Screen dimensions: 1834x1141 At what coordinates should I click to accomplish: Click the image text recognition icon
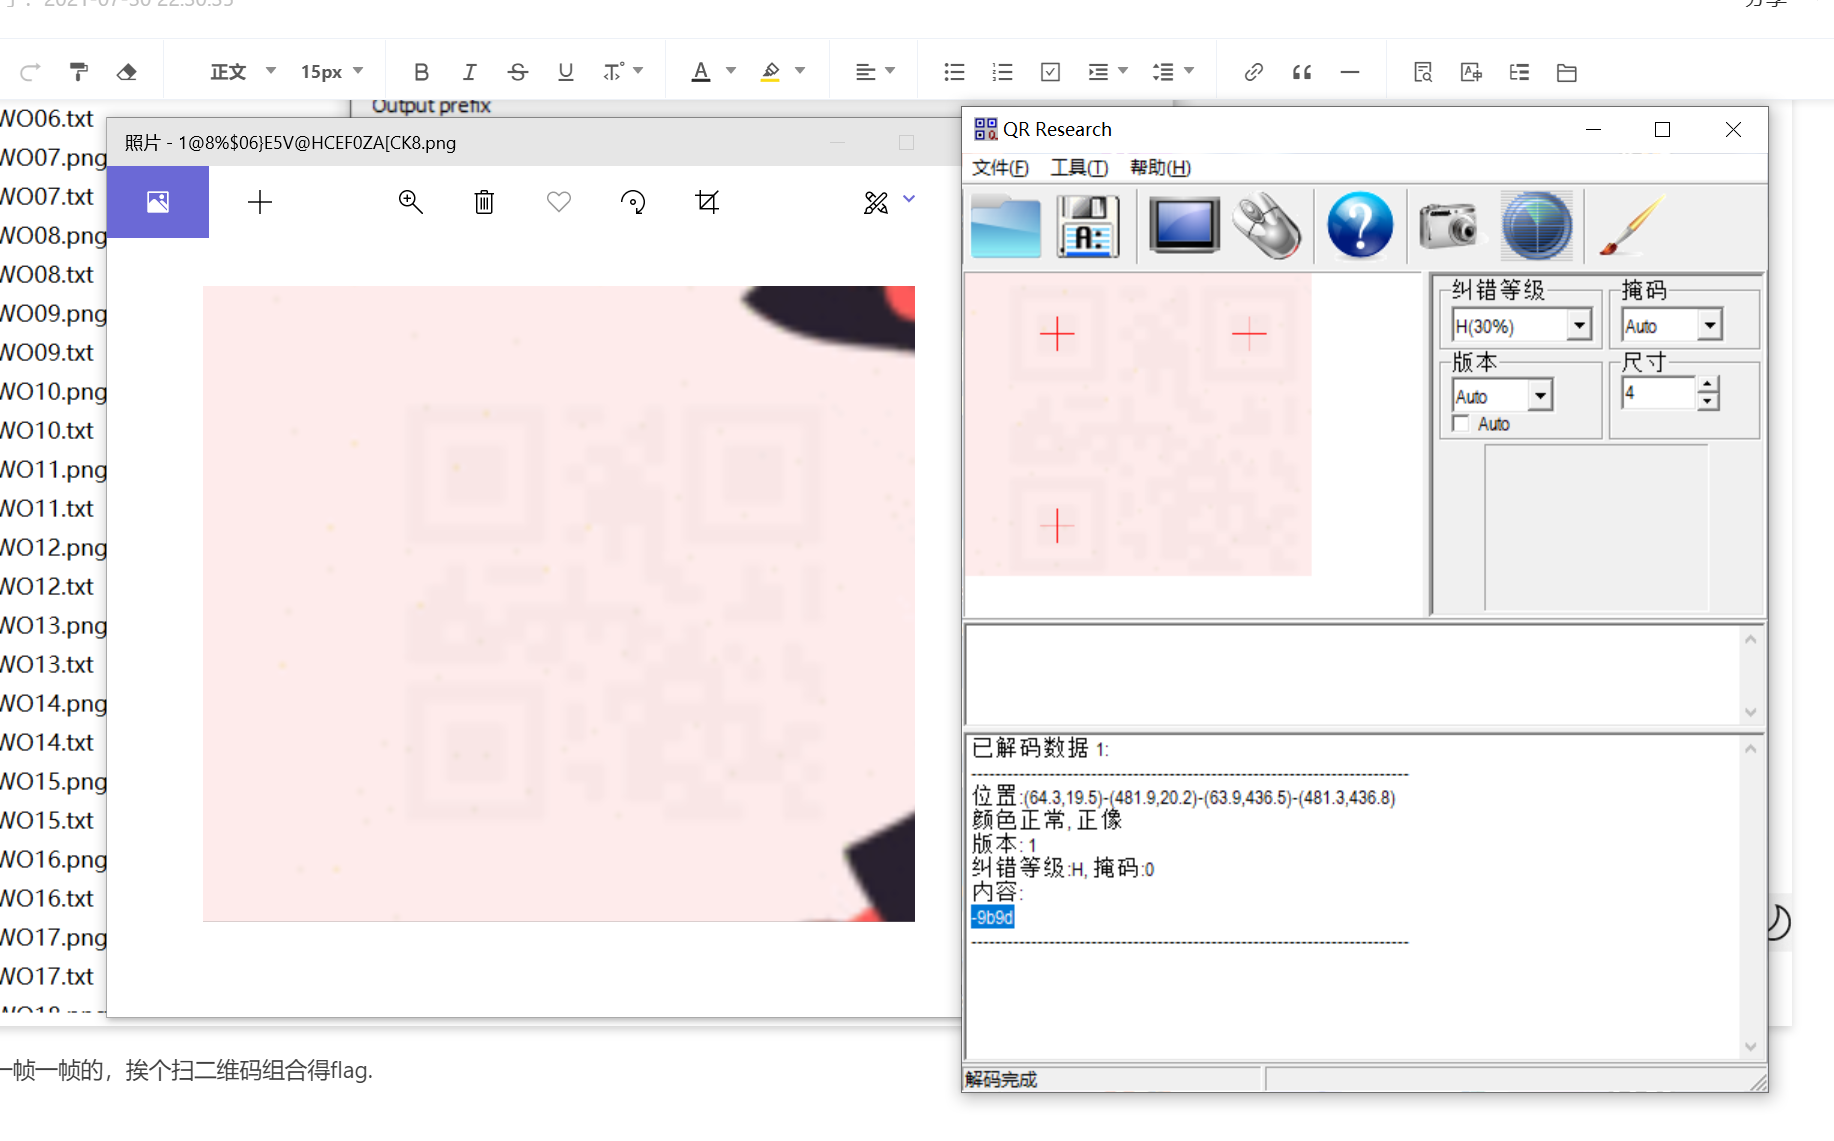[1471, 72]
